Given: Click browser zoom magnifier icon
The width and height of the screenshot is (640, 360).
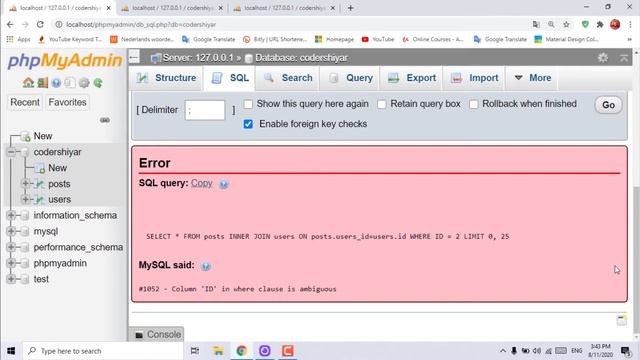Looking at the screenshot, I should (x=551, y=24).
